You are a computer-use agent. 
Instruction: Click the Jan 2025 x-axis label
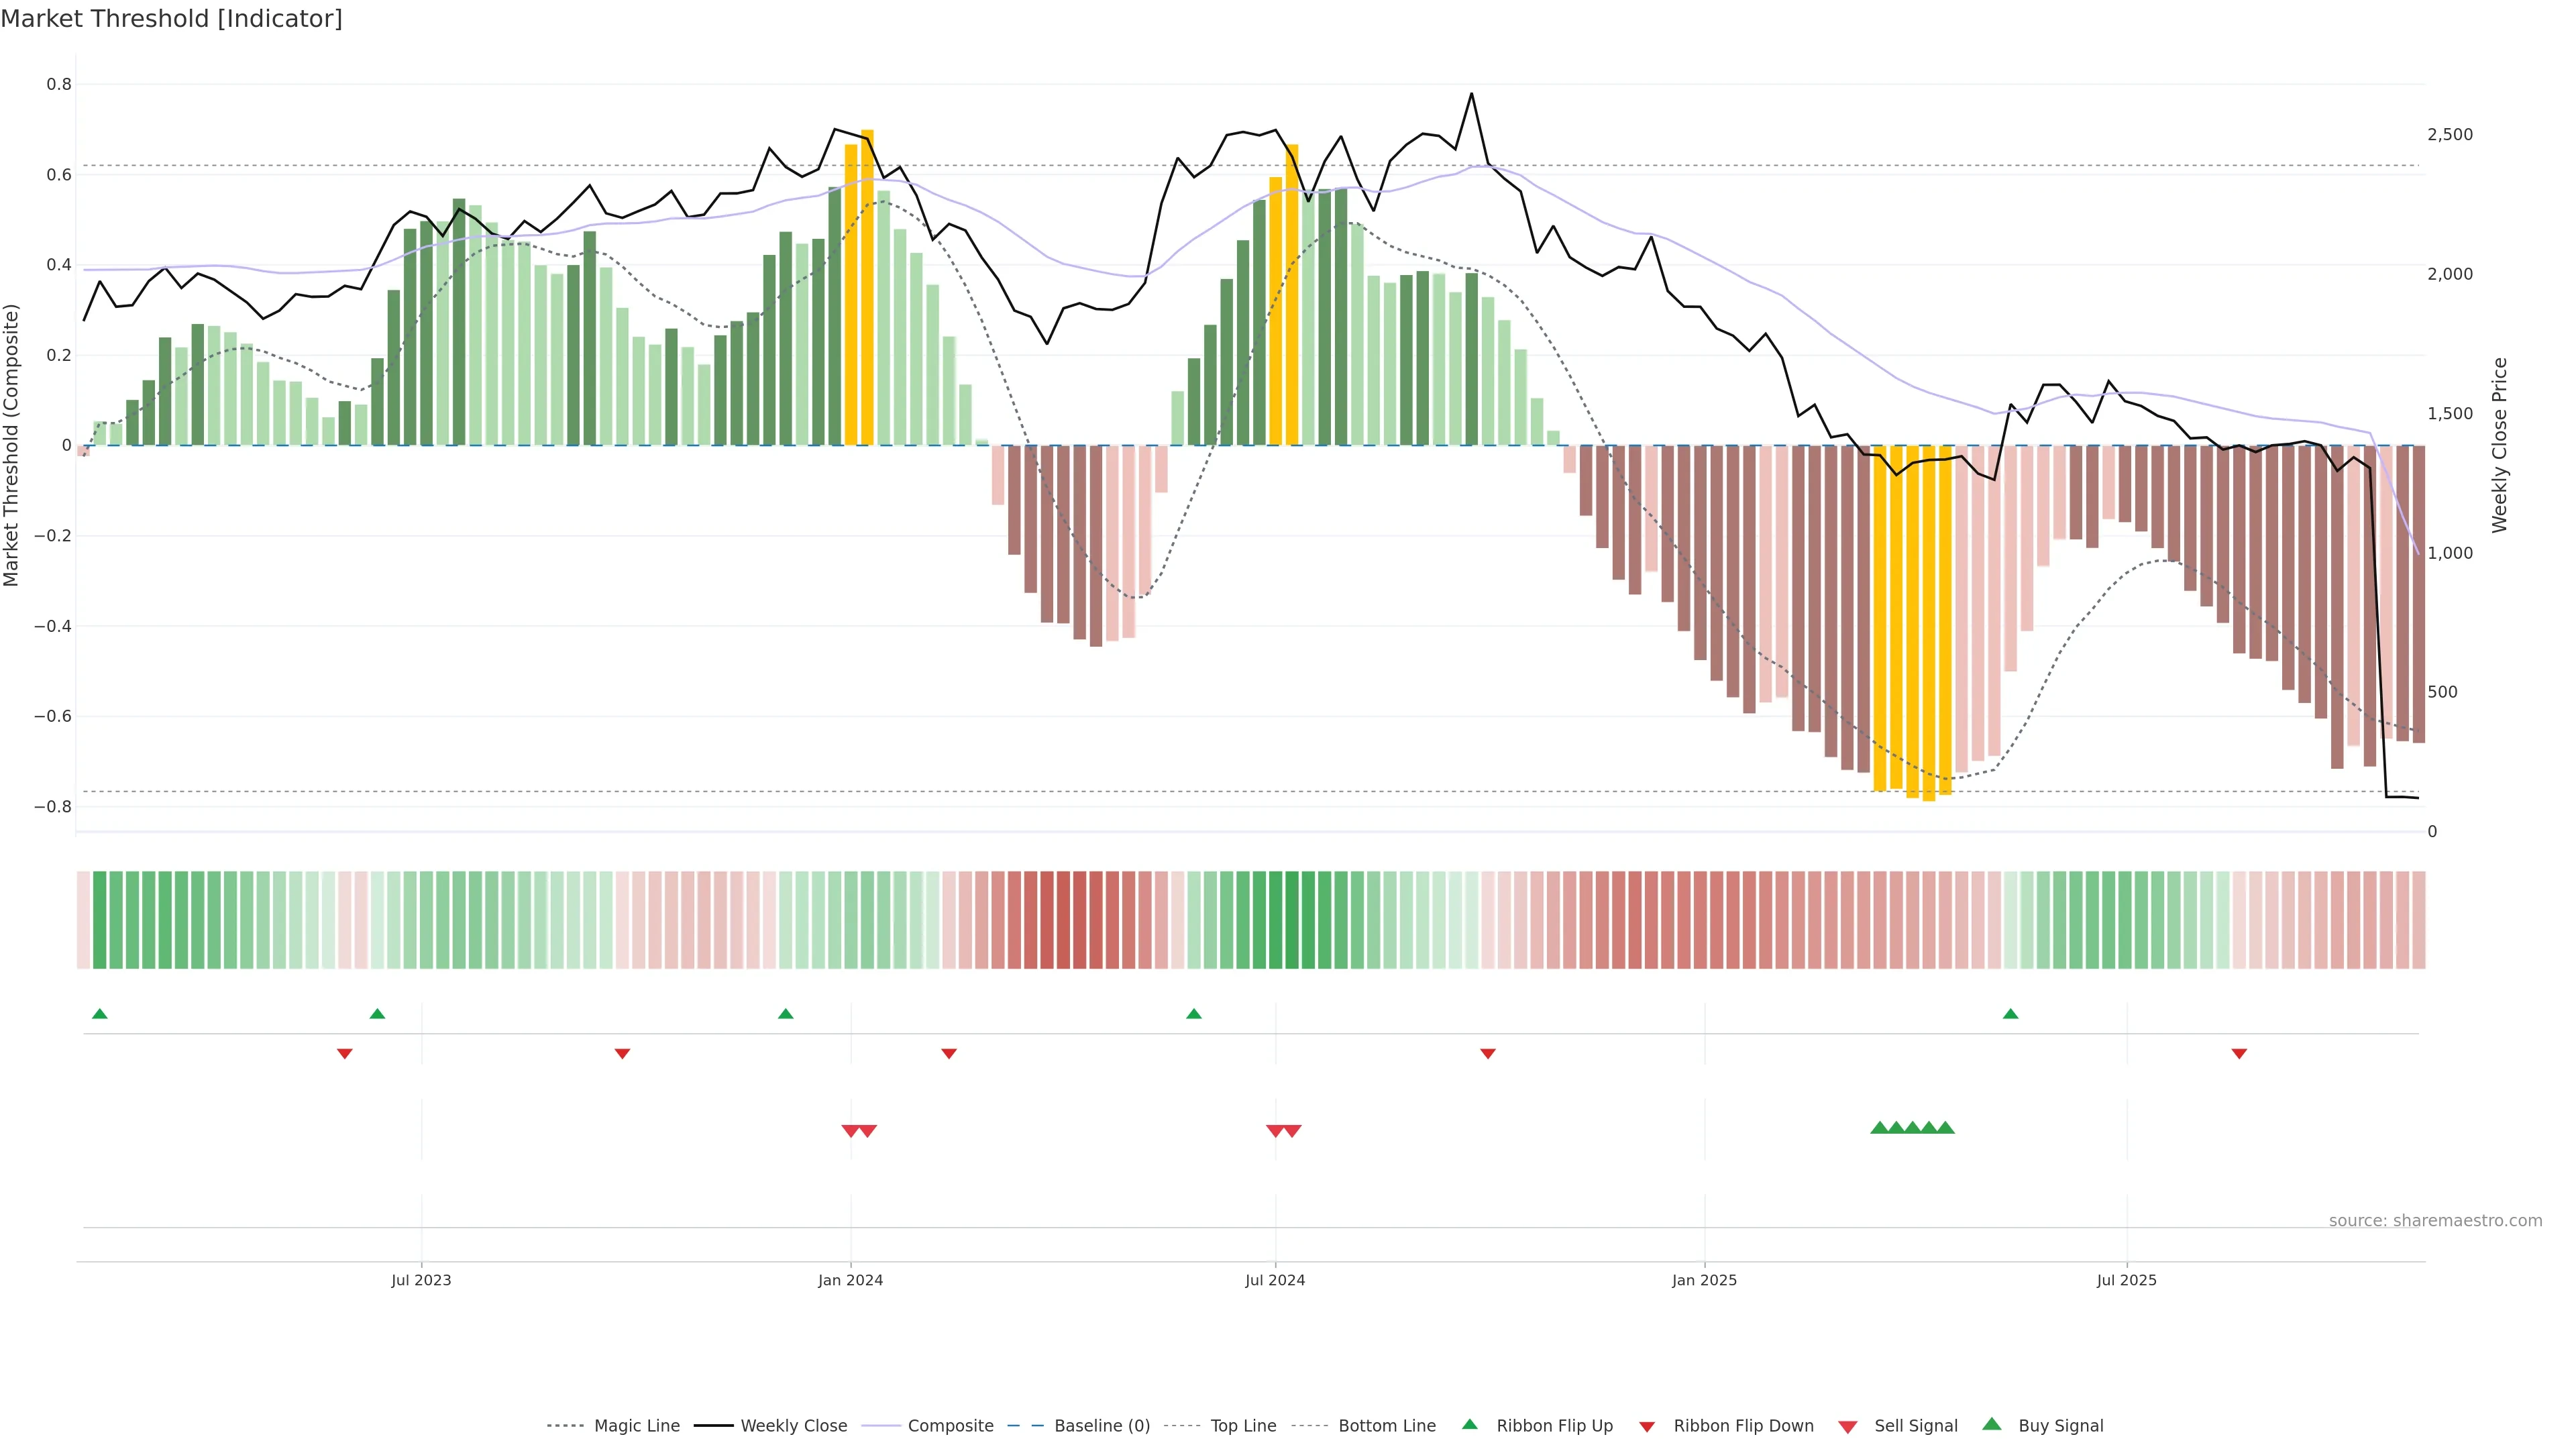click(1704, 1280)
